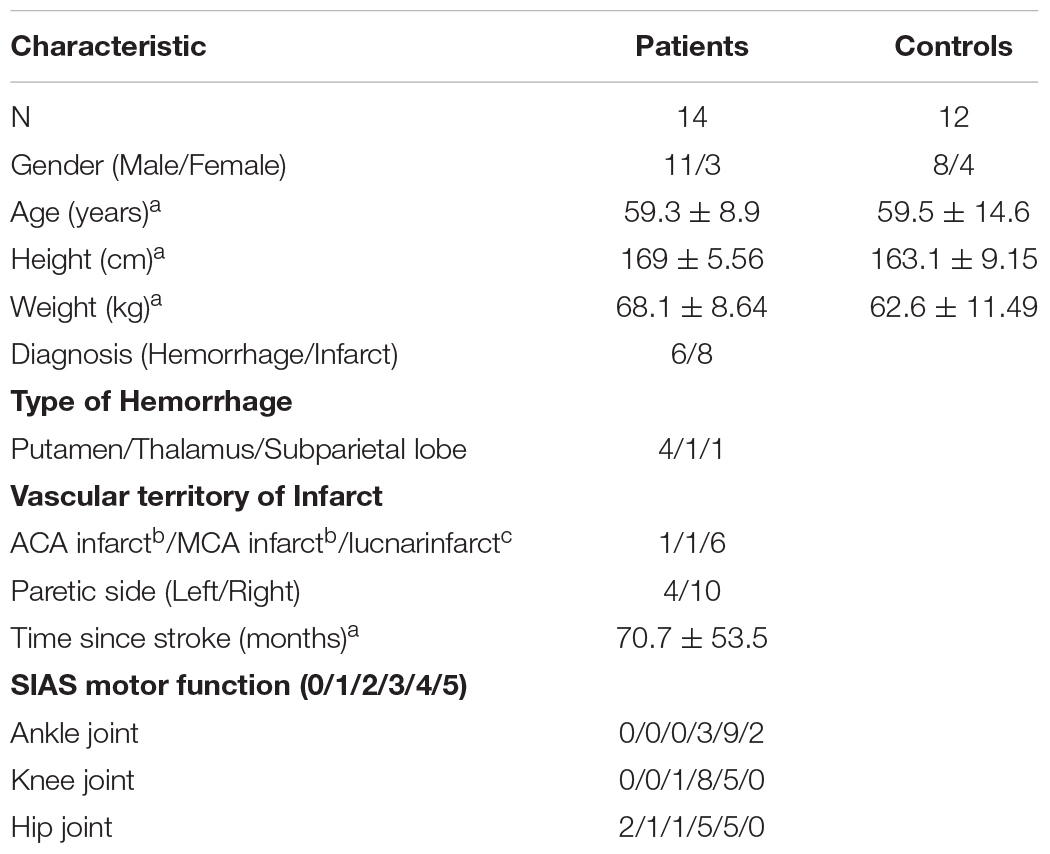This screenshot has width=1050, height=854.
Task: Click Hip joint score 2/1/1/5/5/0
Action: [x=692, y=828]
